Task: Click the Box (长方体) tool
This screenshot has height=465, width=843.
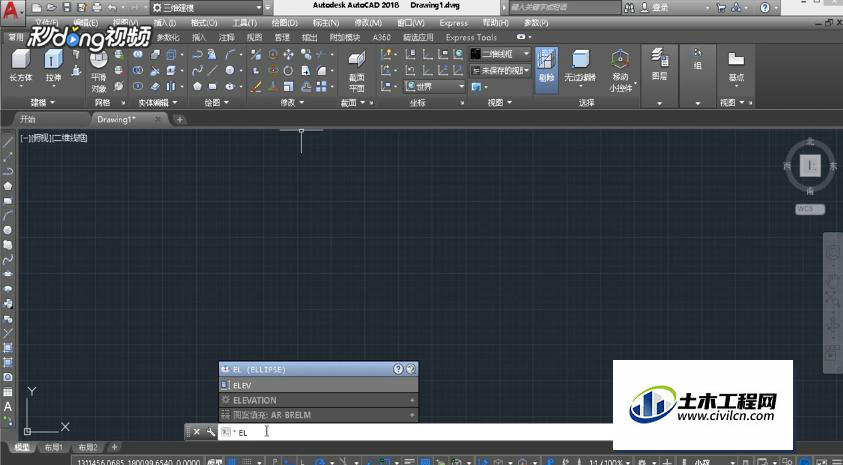Action: [x=21, y=65]
